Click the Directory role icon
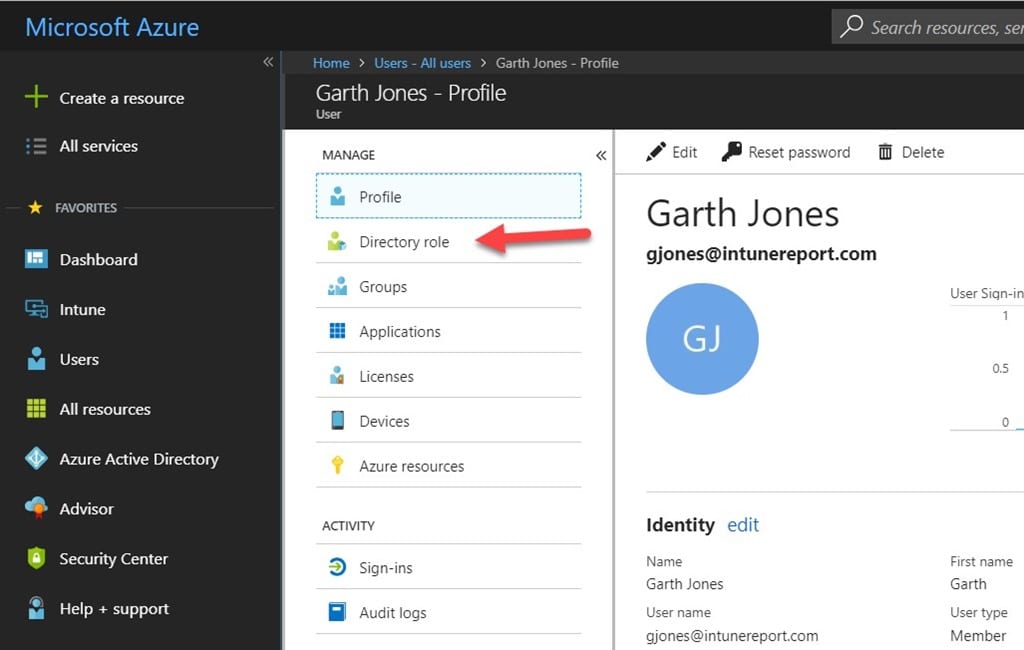Screen dimensions: 1024x650 (x=337, y=241)
